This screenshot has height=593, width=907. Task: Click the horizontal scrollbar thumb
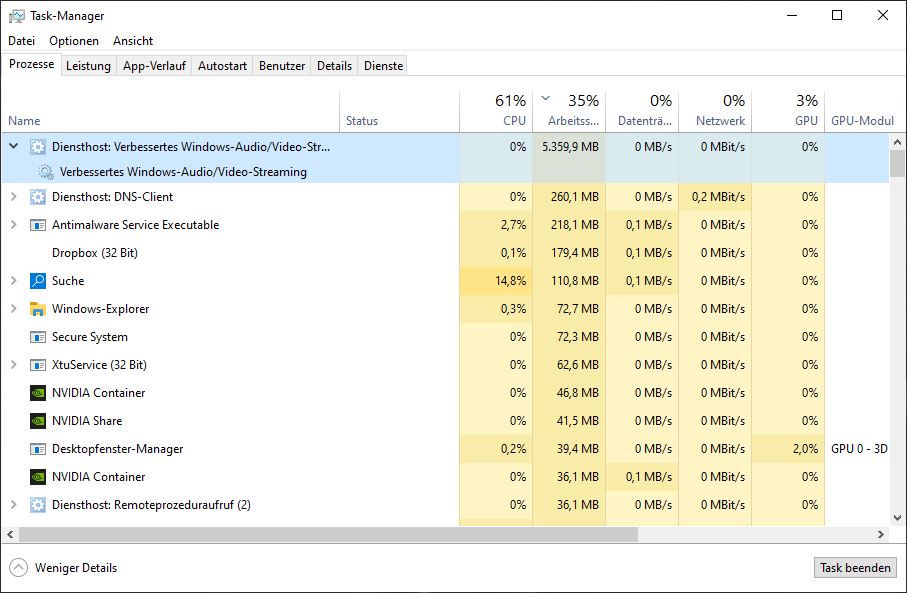(x=328, y=535)
